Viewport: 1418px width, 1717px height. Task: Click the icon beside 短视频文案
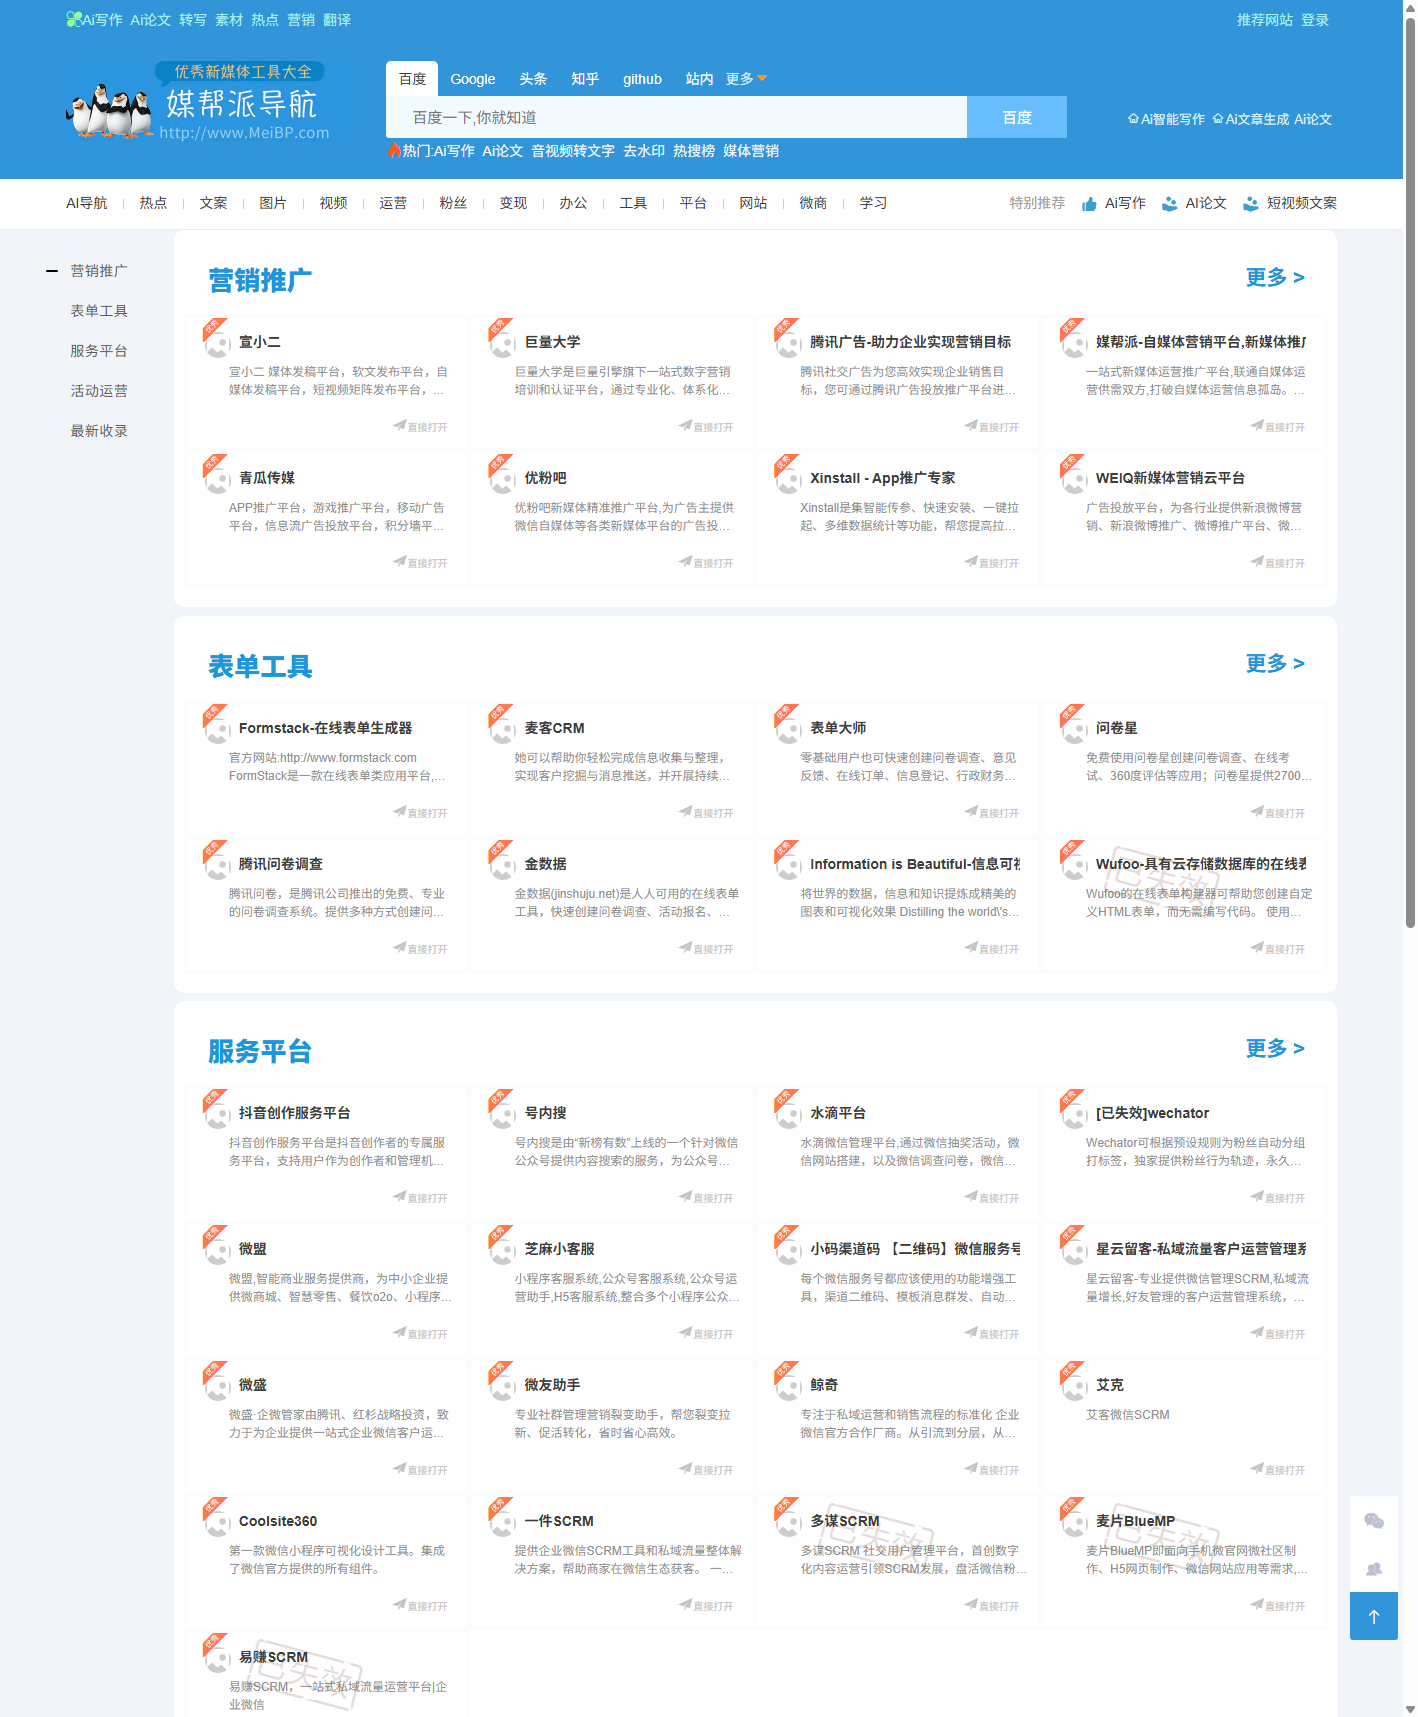coord(1251,204)
